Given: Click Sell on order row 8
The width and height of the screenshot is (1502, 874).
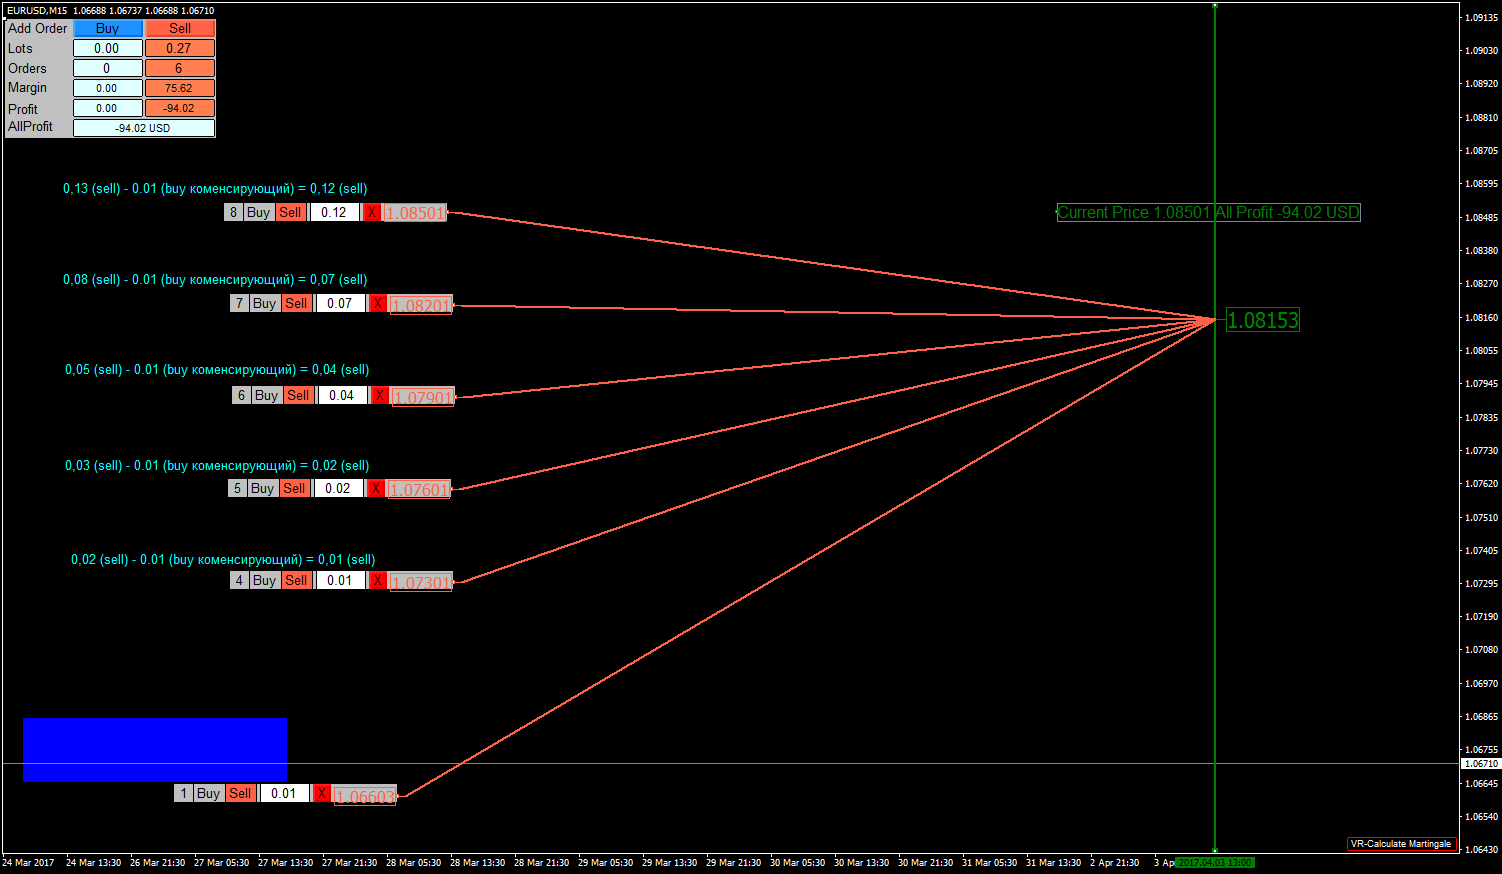Looking at the screenshot, I should click(290, 212).
